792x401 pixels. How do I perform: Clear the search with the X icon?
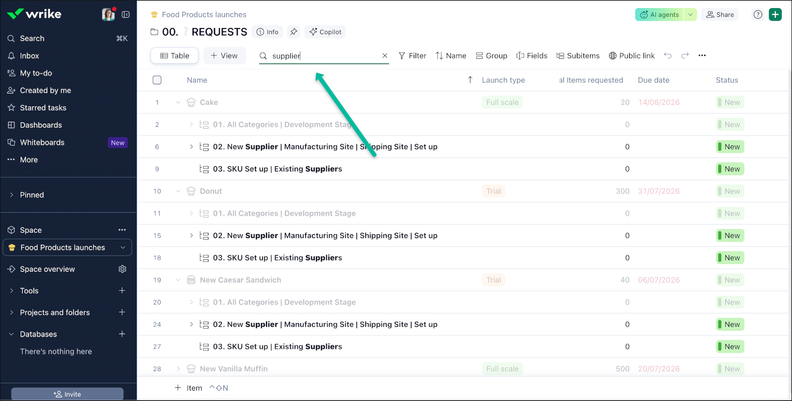pyautogui.click(x=384, y=56)
